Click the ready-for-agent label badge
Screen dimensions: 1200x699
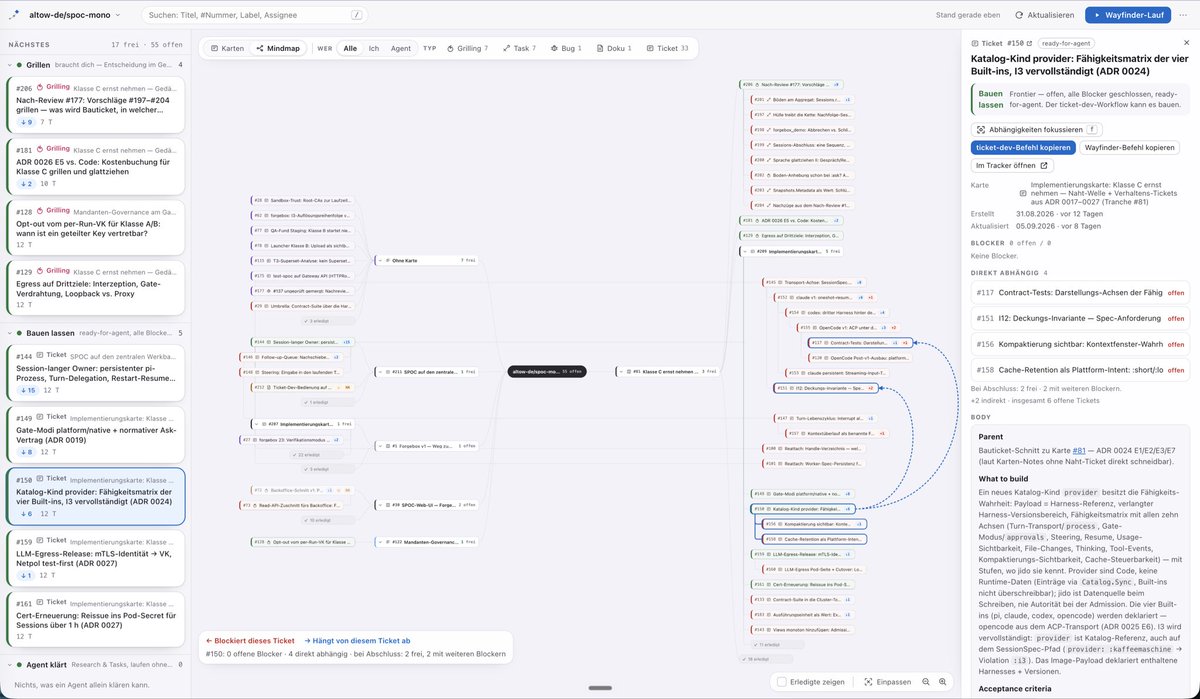coord(1068,43)
